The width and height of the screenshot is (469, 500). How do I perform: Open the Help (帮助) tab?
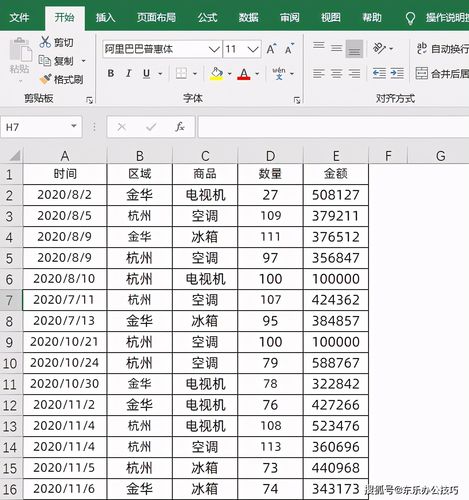pyautogui.click(x=372, y=17)
